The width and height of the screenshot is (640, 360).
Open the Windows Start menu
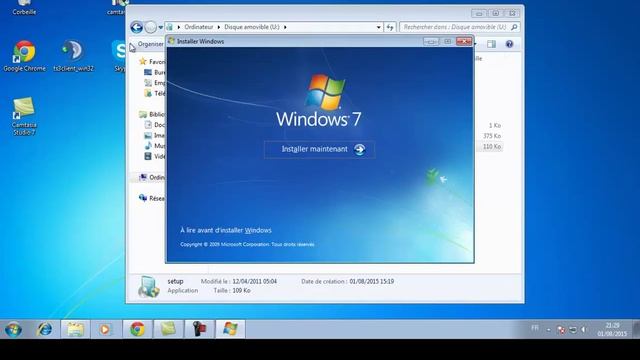pos(13,329)
